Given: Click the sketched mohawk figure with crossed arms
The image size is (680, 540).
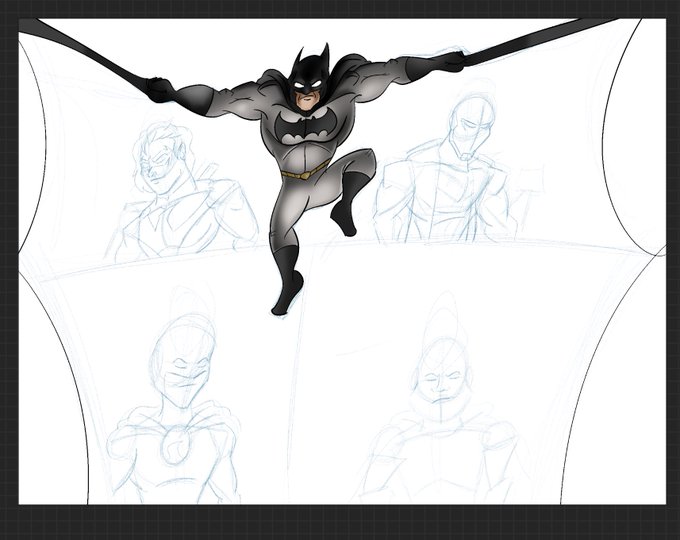Looking at the screenshot, I should pyautogui.click(x=442, y=401).
